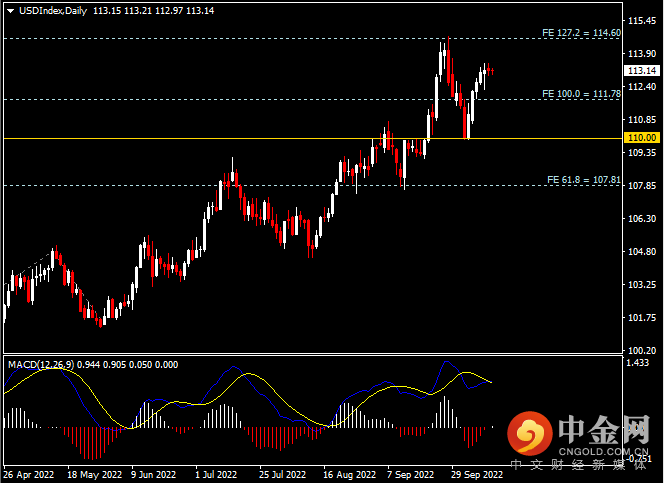
Task: Click the 1 Jul 2022 date label
Action: [x=216, y=475]
